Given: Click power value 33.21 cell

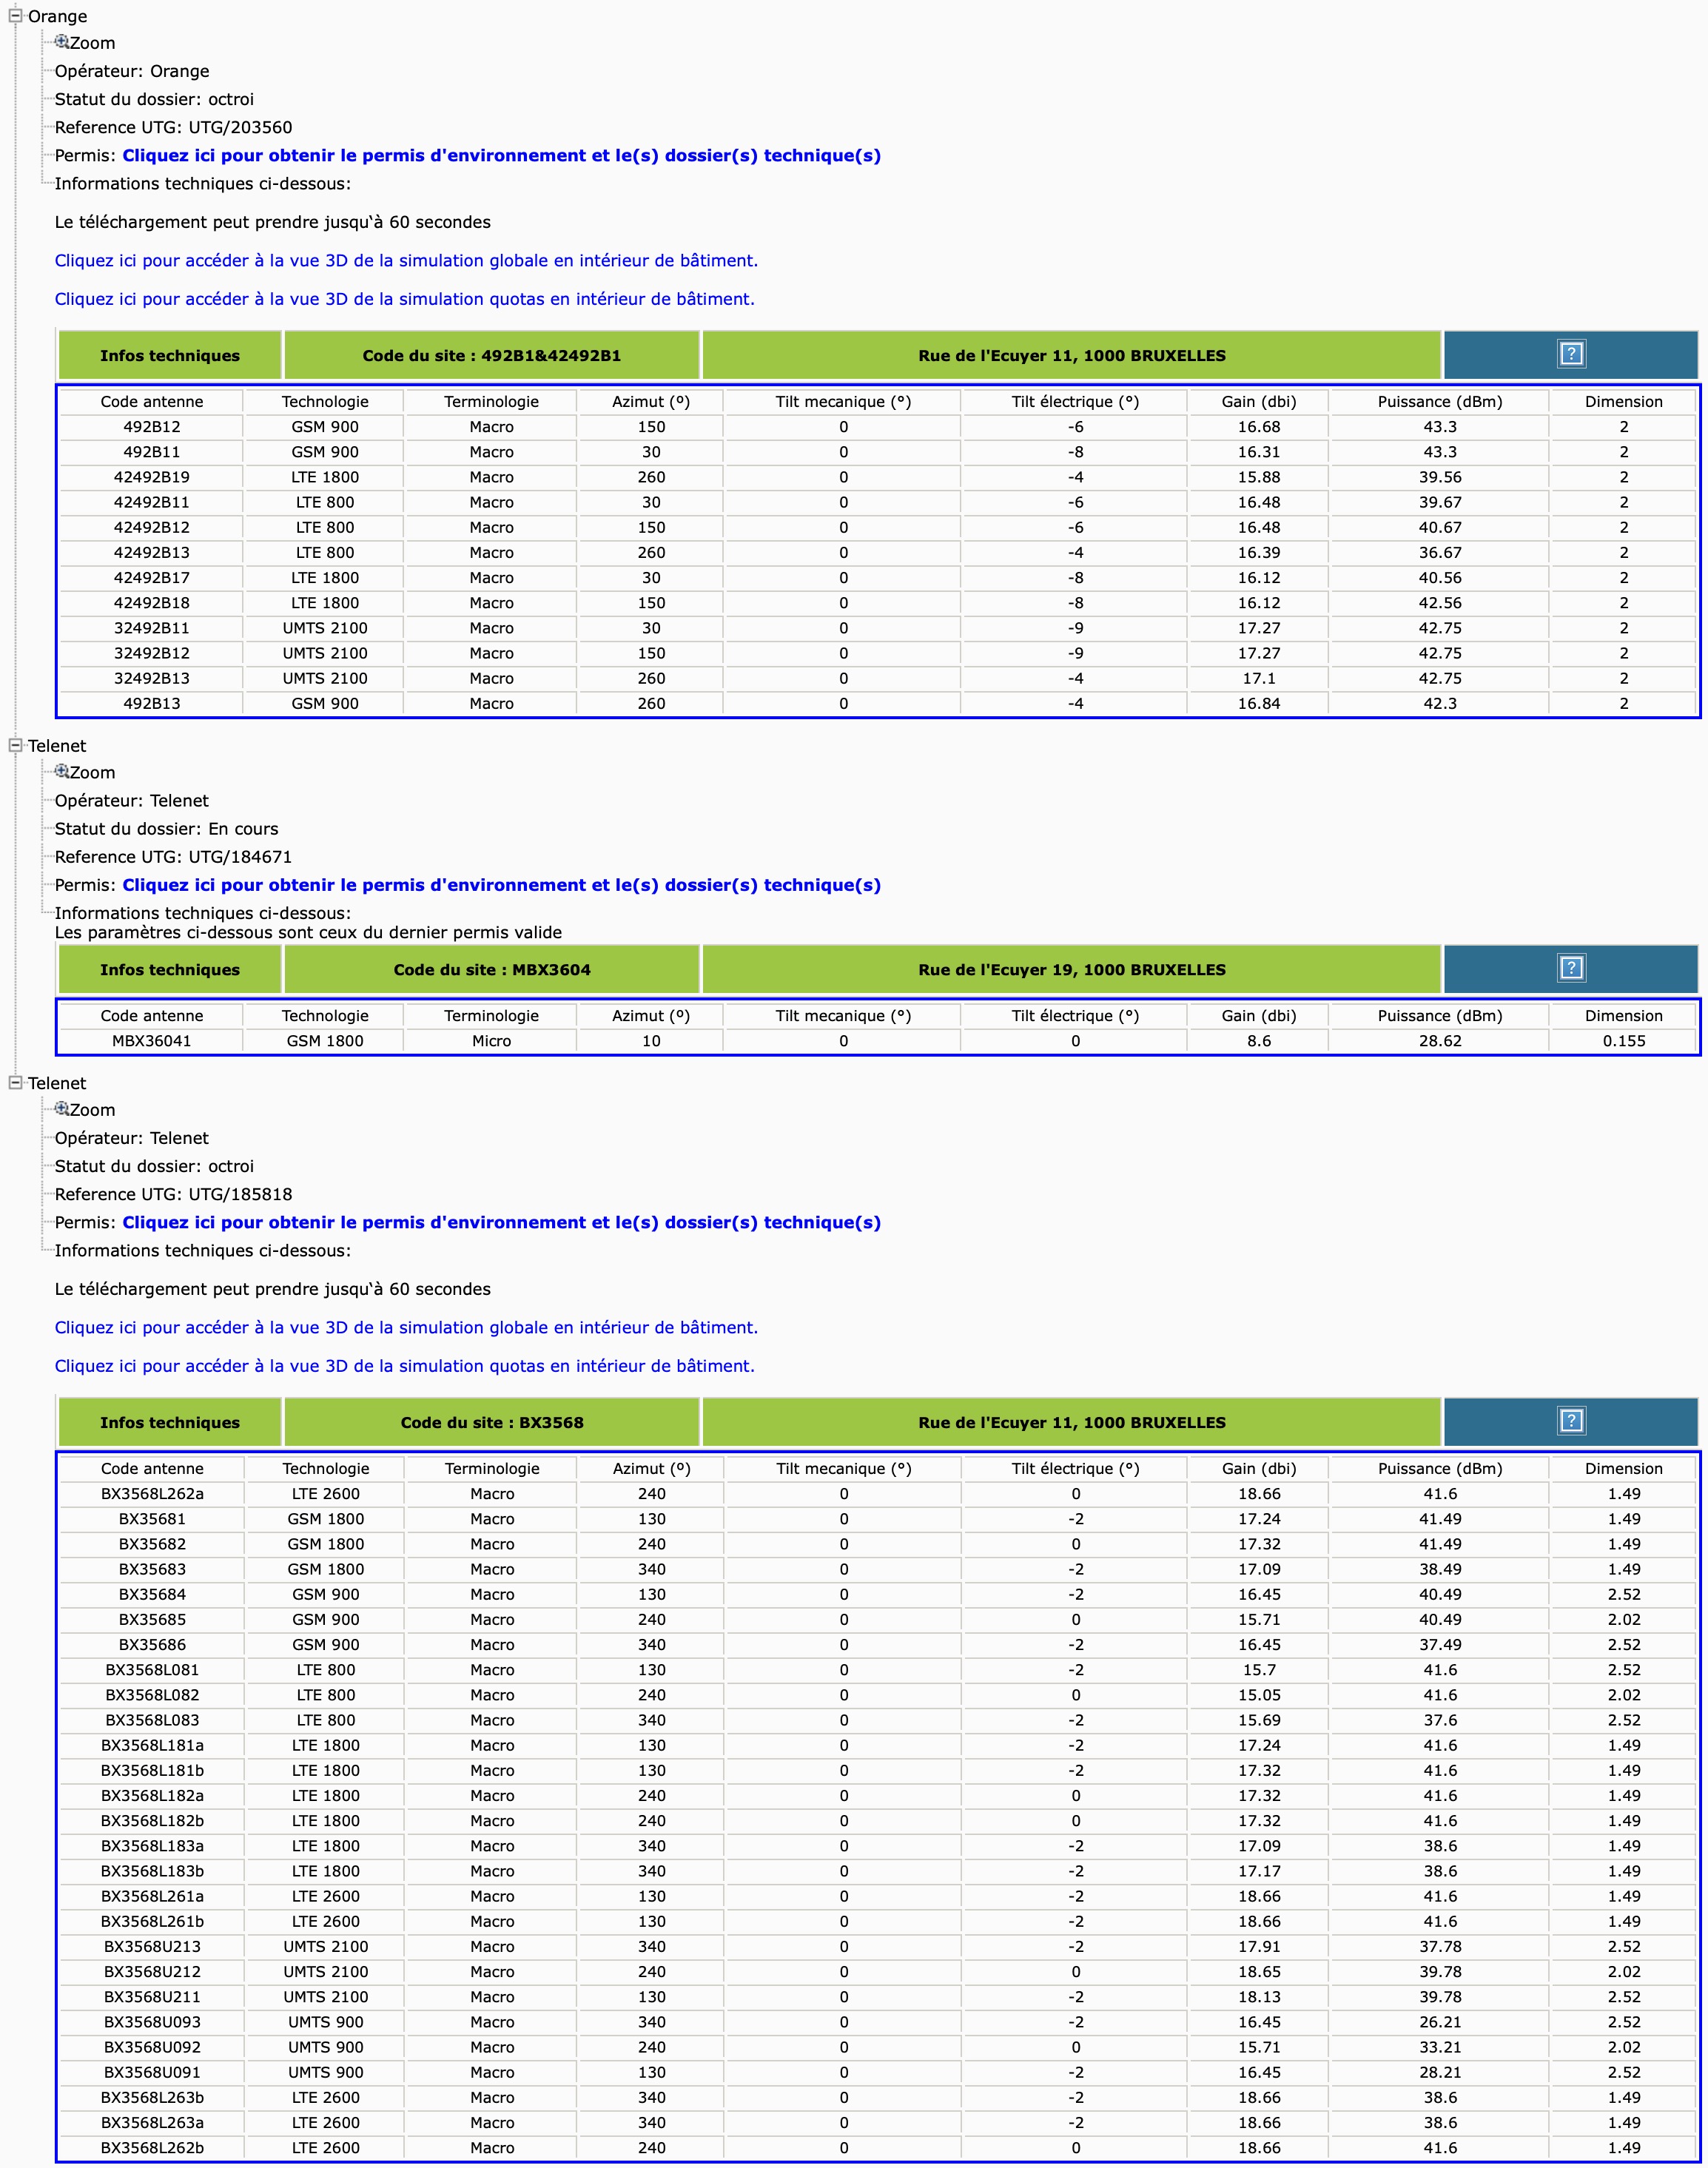Looking at the screenshot, I should click(x=1440, y=2047).
